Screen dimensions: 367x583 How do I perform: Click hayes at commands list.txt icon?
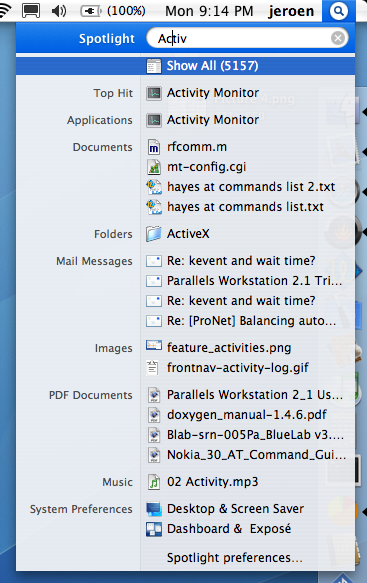tap(154, 207)
